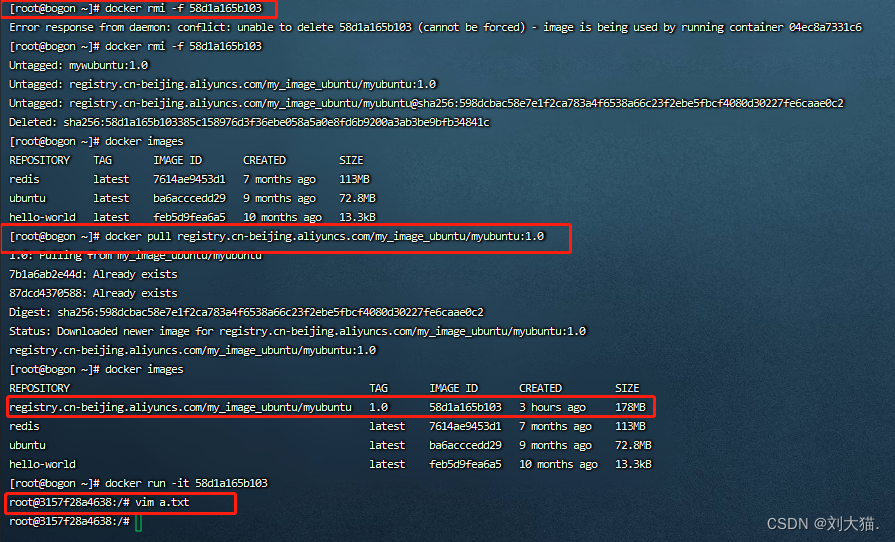
Task: Click the 'Deleted: sha256:58d1a165b103385c...' line
Action: coord(249,122)
